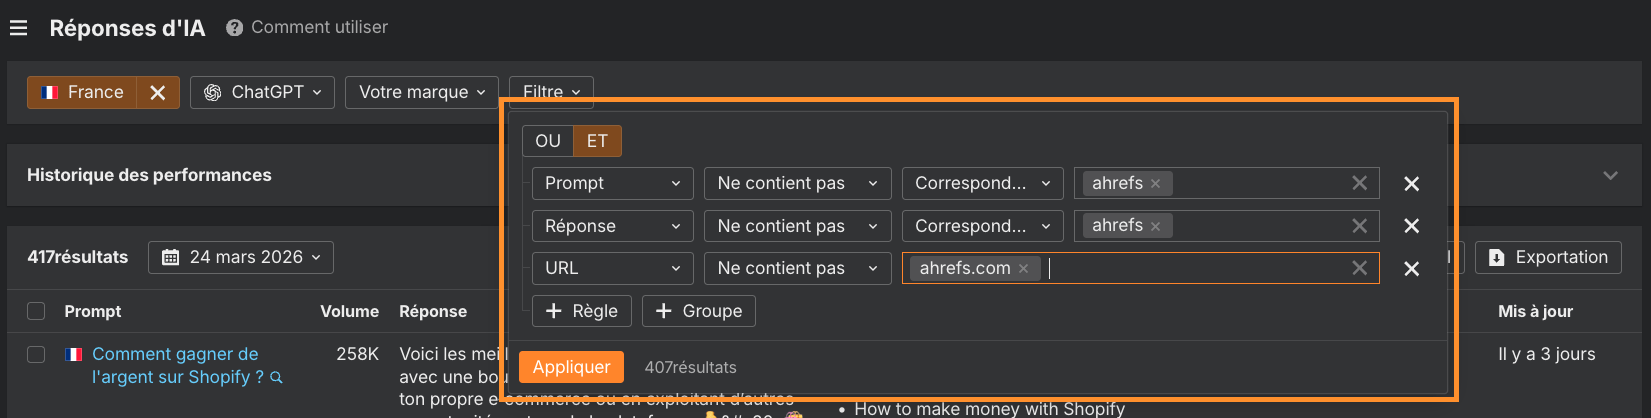This screenshot has width=1651, height=418.
Task: Clear the URL rule value field
Action: [x=1359, y=268]
